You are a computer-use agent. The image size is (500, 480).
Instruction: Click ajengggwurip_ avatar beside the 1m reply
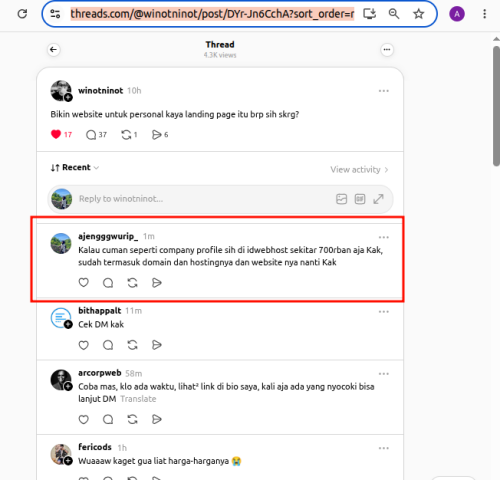61,243
